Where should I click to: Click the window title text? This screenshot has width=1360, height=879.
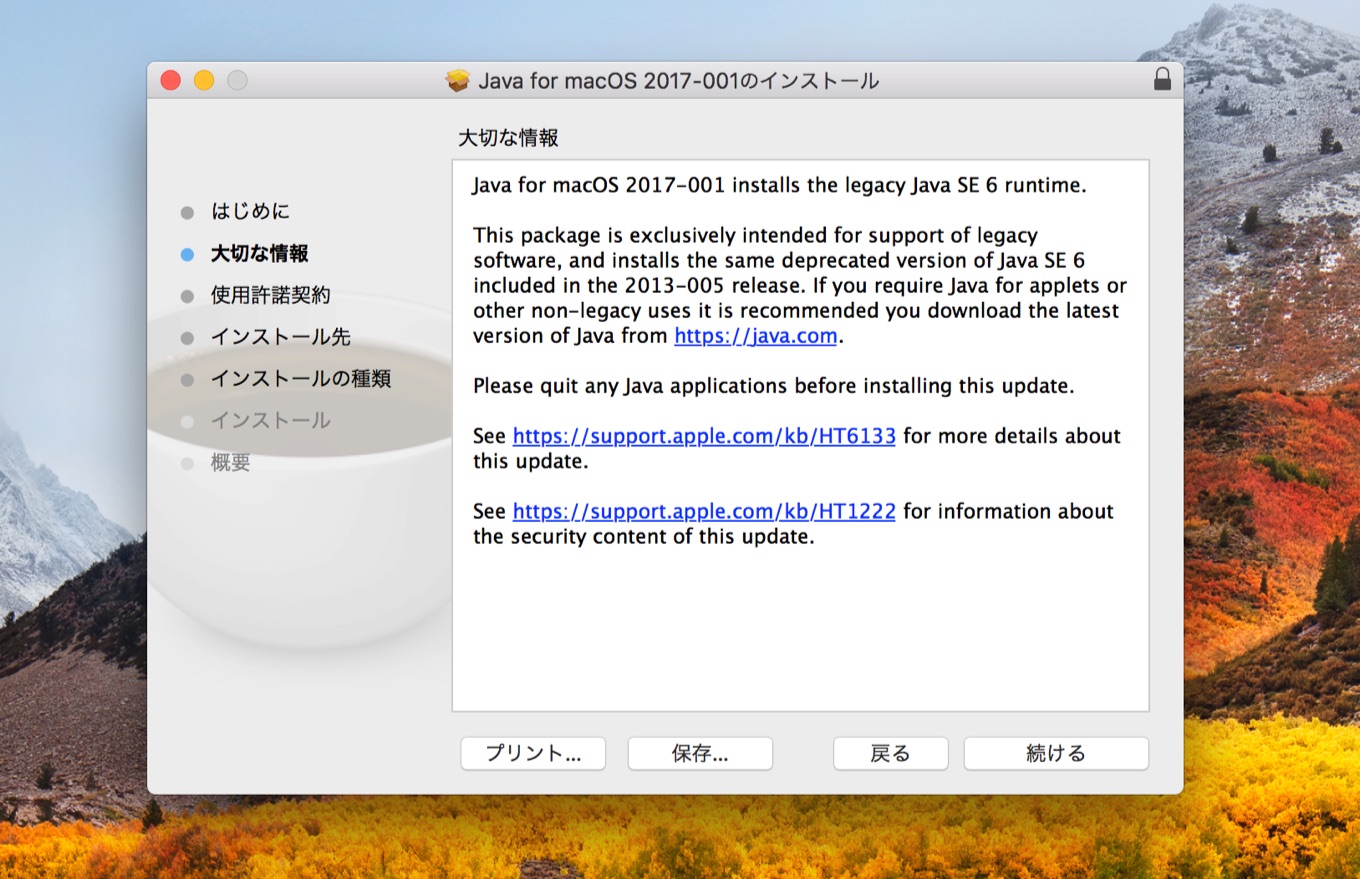coord(678,81)
